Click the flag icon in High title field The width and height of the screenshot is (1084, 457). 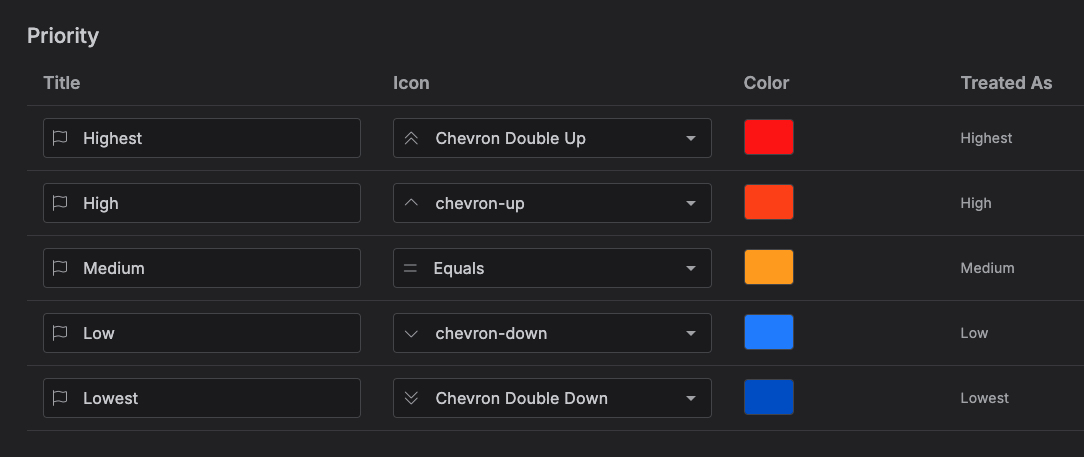tap(60, 203)
